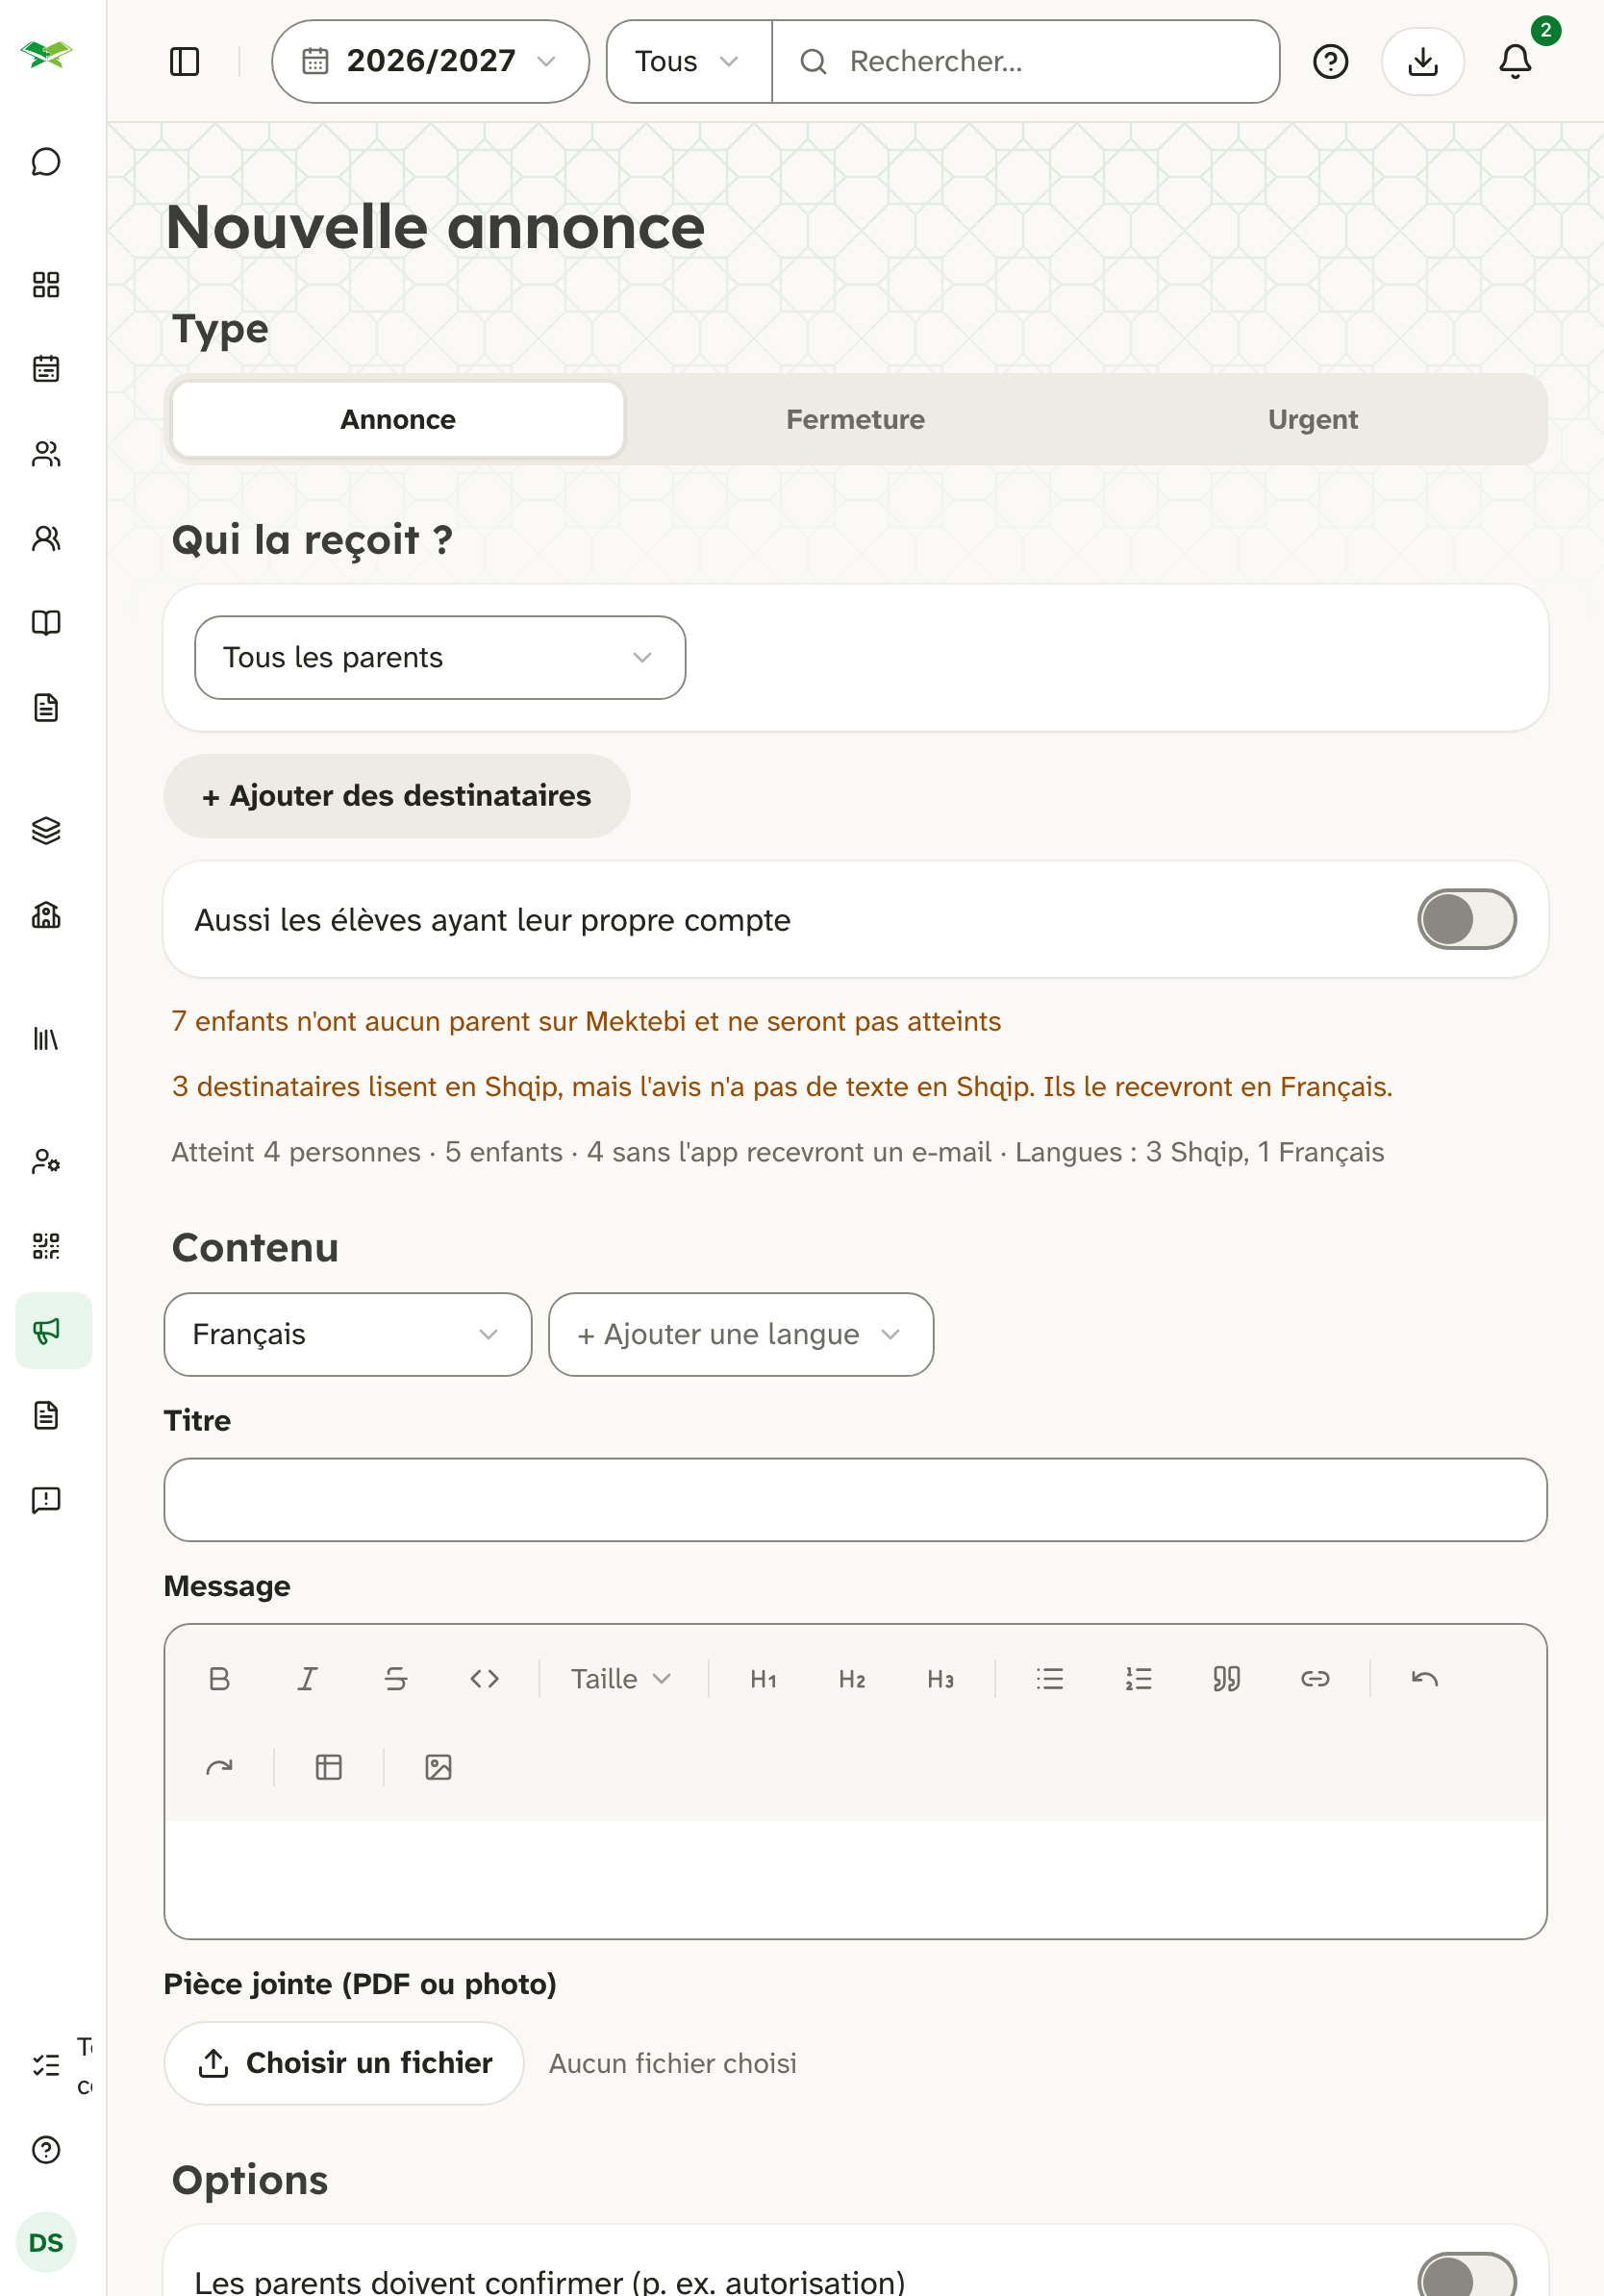Insert inline code in message editor
The width and height of the screenshot is (1604, 2296).
tap(484, 1679)
